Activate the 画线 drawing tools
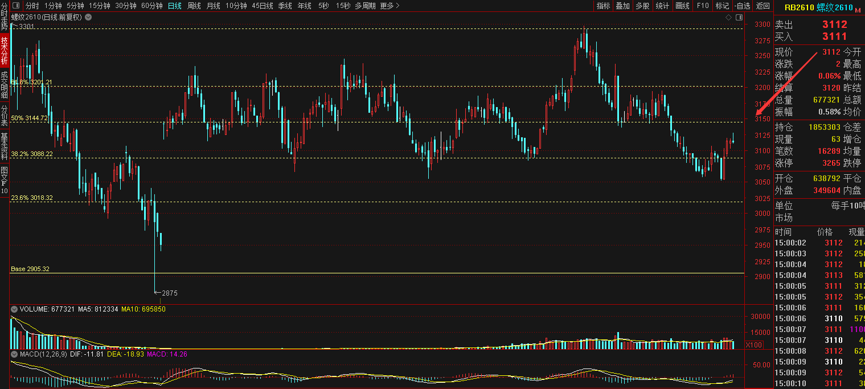 pyautogui.click(x=682, y=6)
